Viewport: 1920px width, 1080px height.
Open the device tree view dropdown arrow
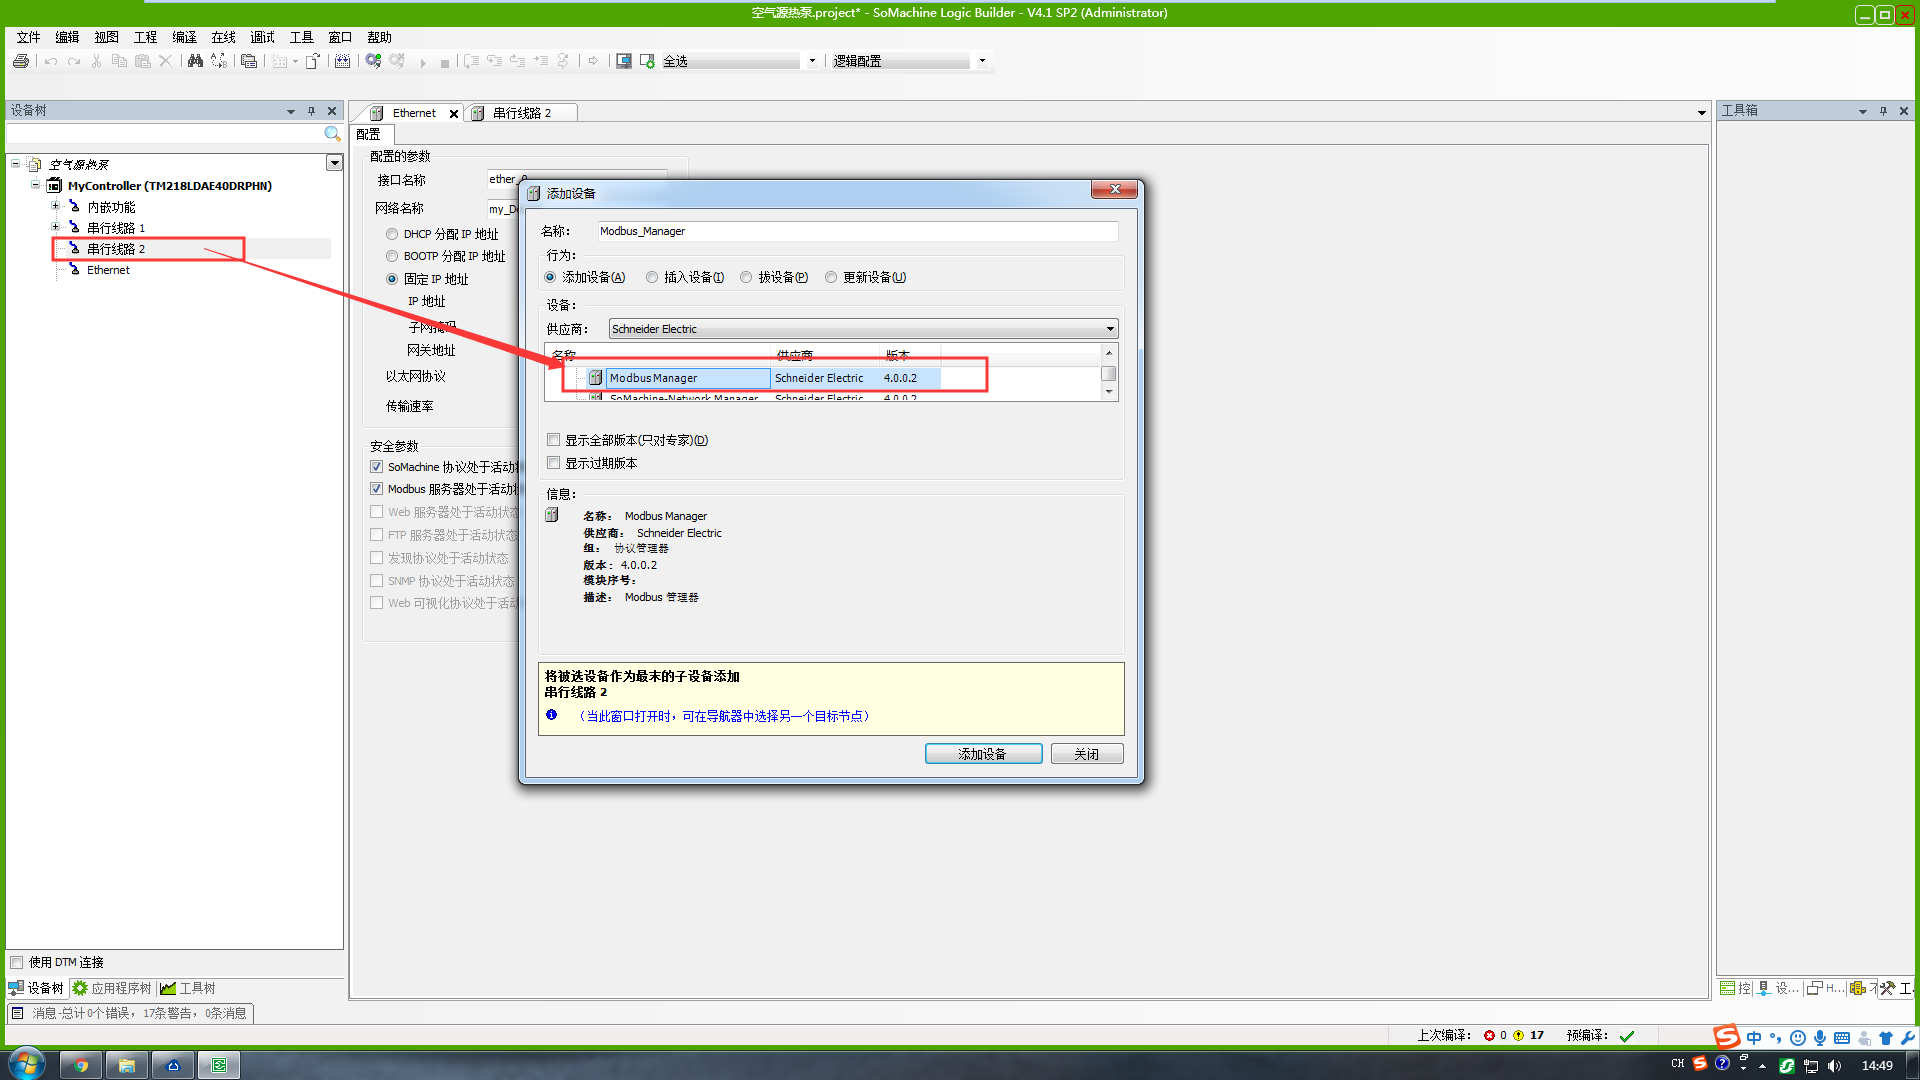(x=334, y=163)
